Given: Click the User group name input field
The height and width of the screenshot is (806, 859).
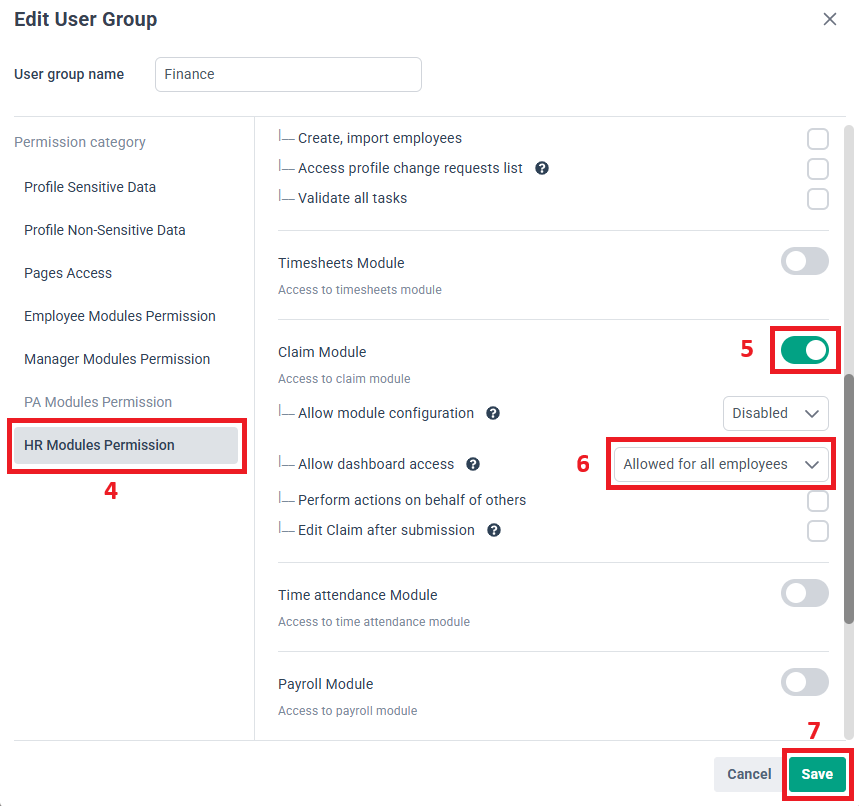Looking at the screenshot, I should [x=288, y=75].
